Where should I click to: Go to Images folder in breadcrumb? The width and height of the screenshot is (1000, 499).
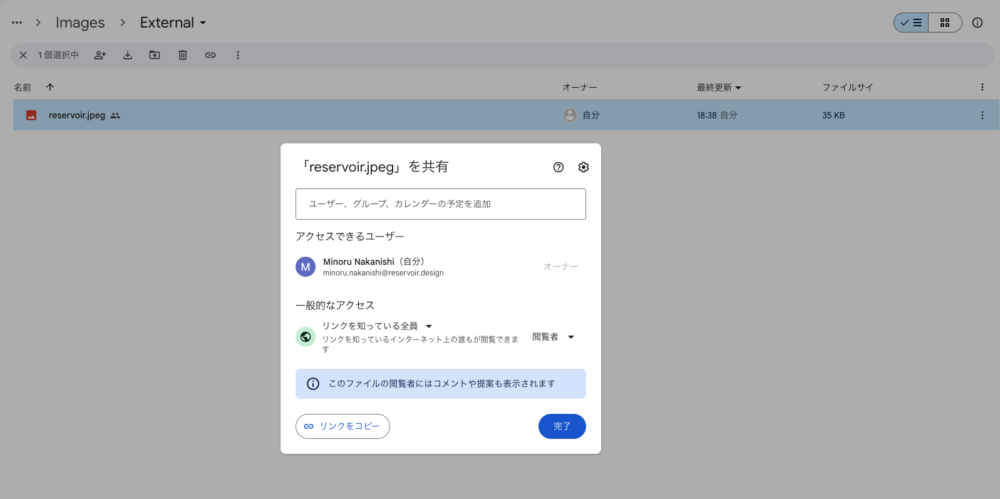tap(80, 22)
